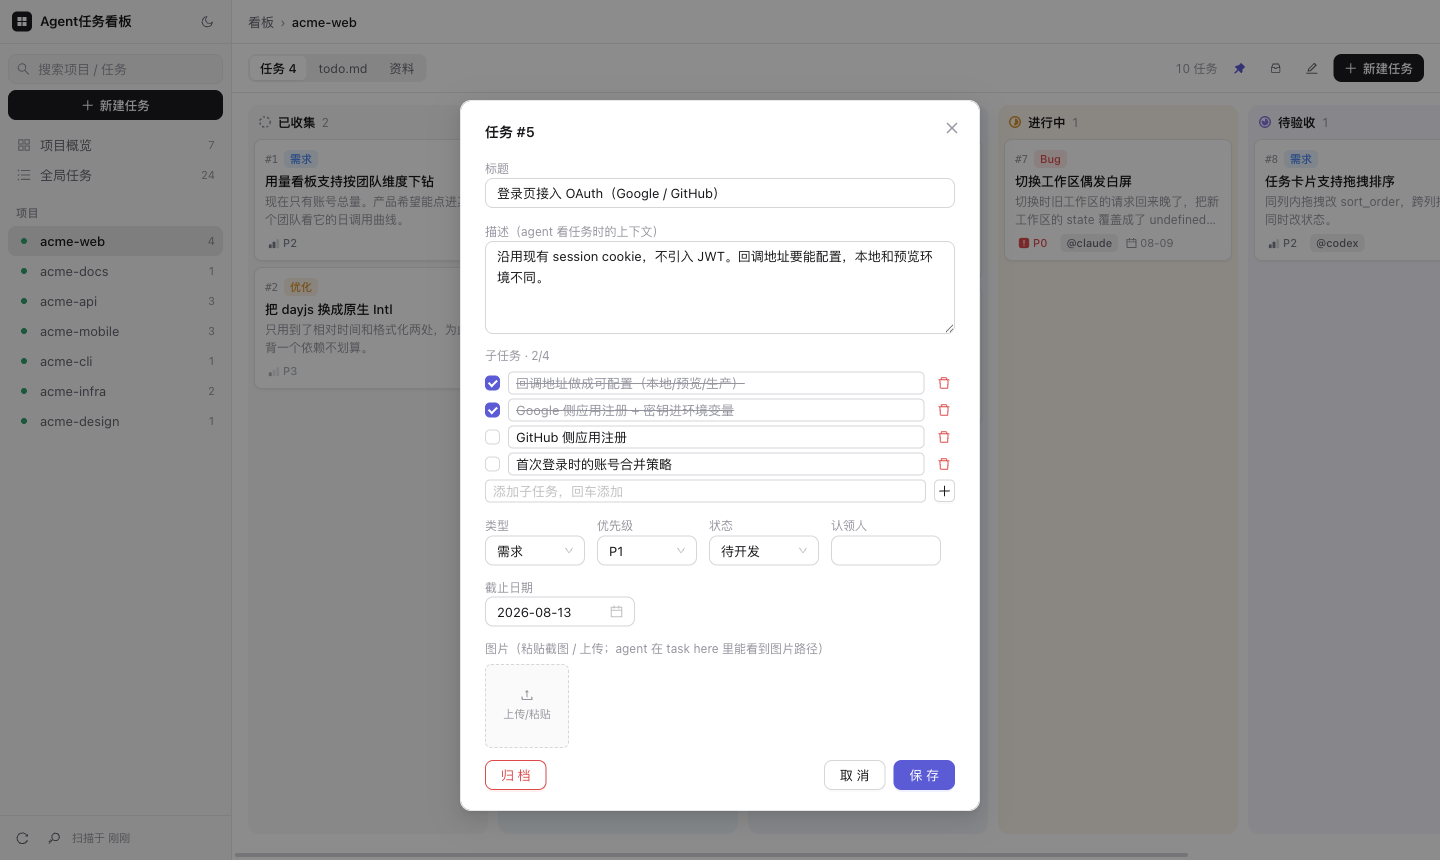Click the 描述 text area
This screenshot has width=1440, height=860.
click(x=720, y=287)
